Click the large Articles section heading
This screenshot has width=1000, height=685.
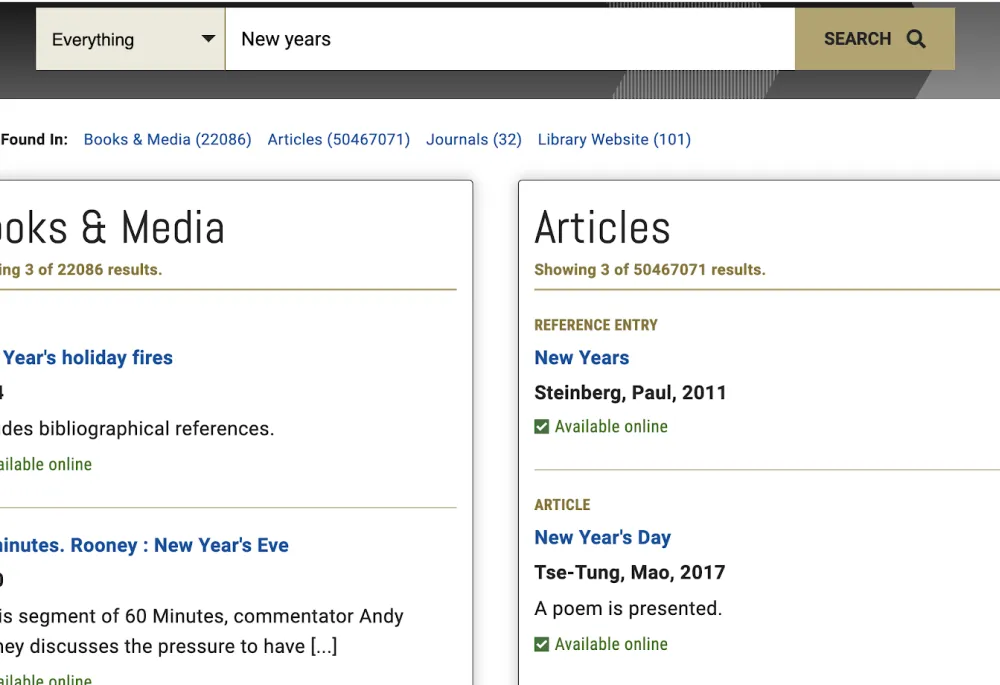(x=602, y=228)
